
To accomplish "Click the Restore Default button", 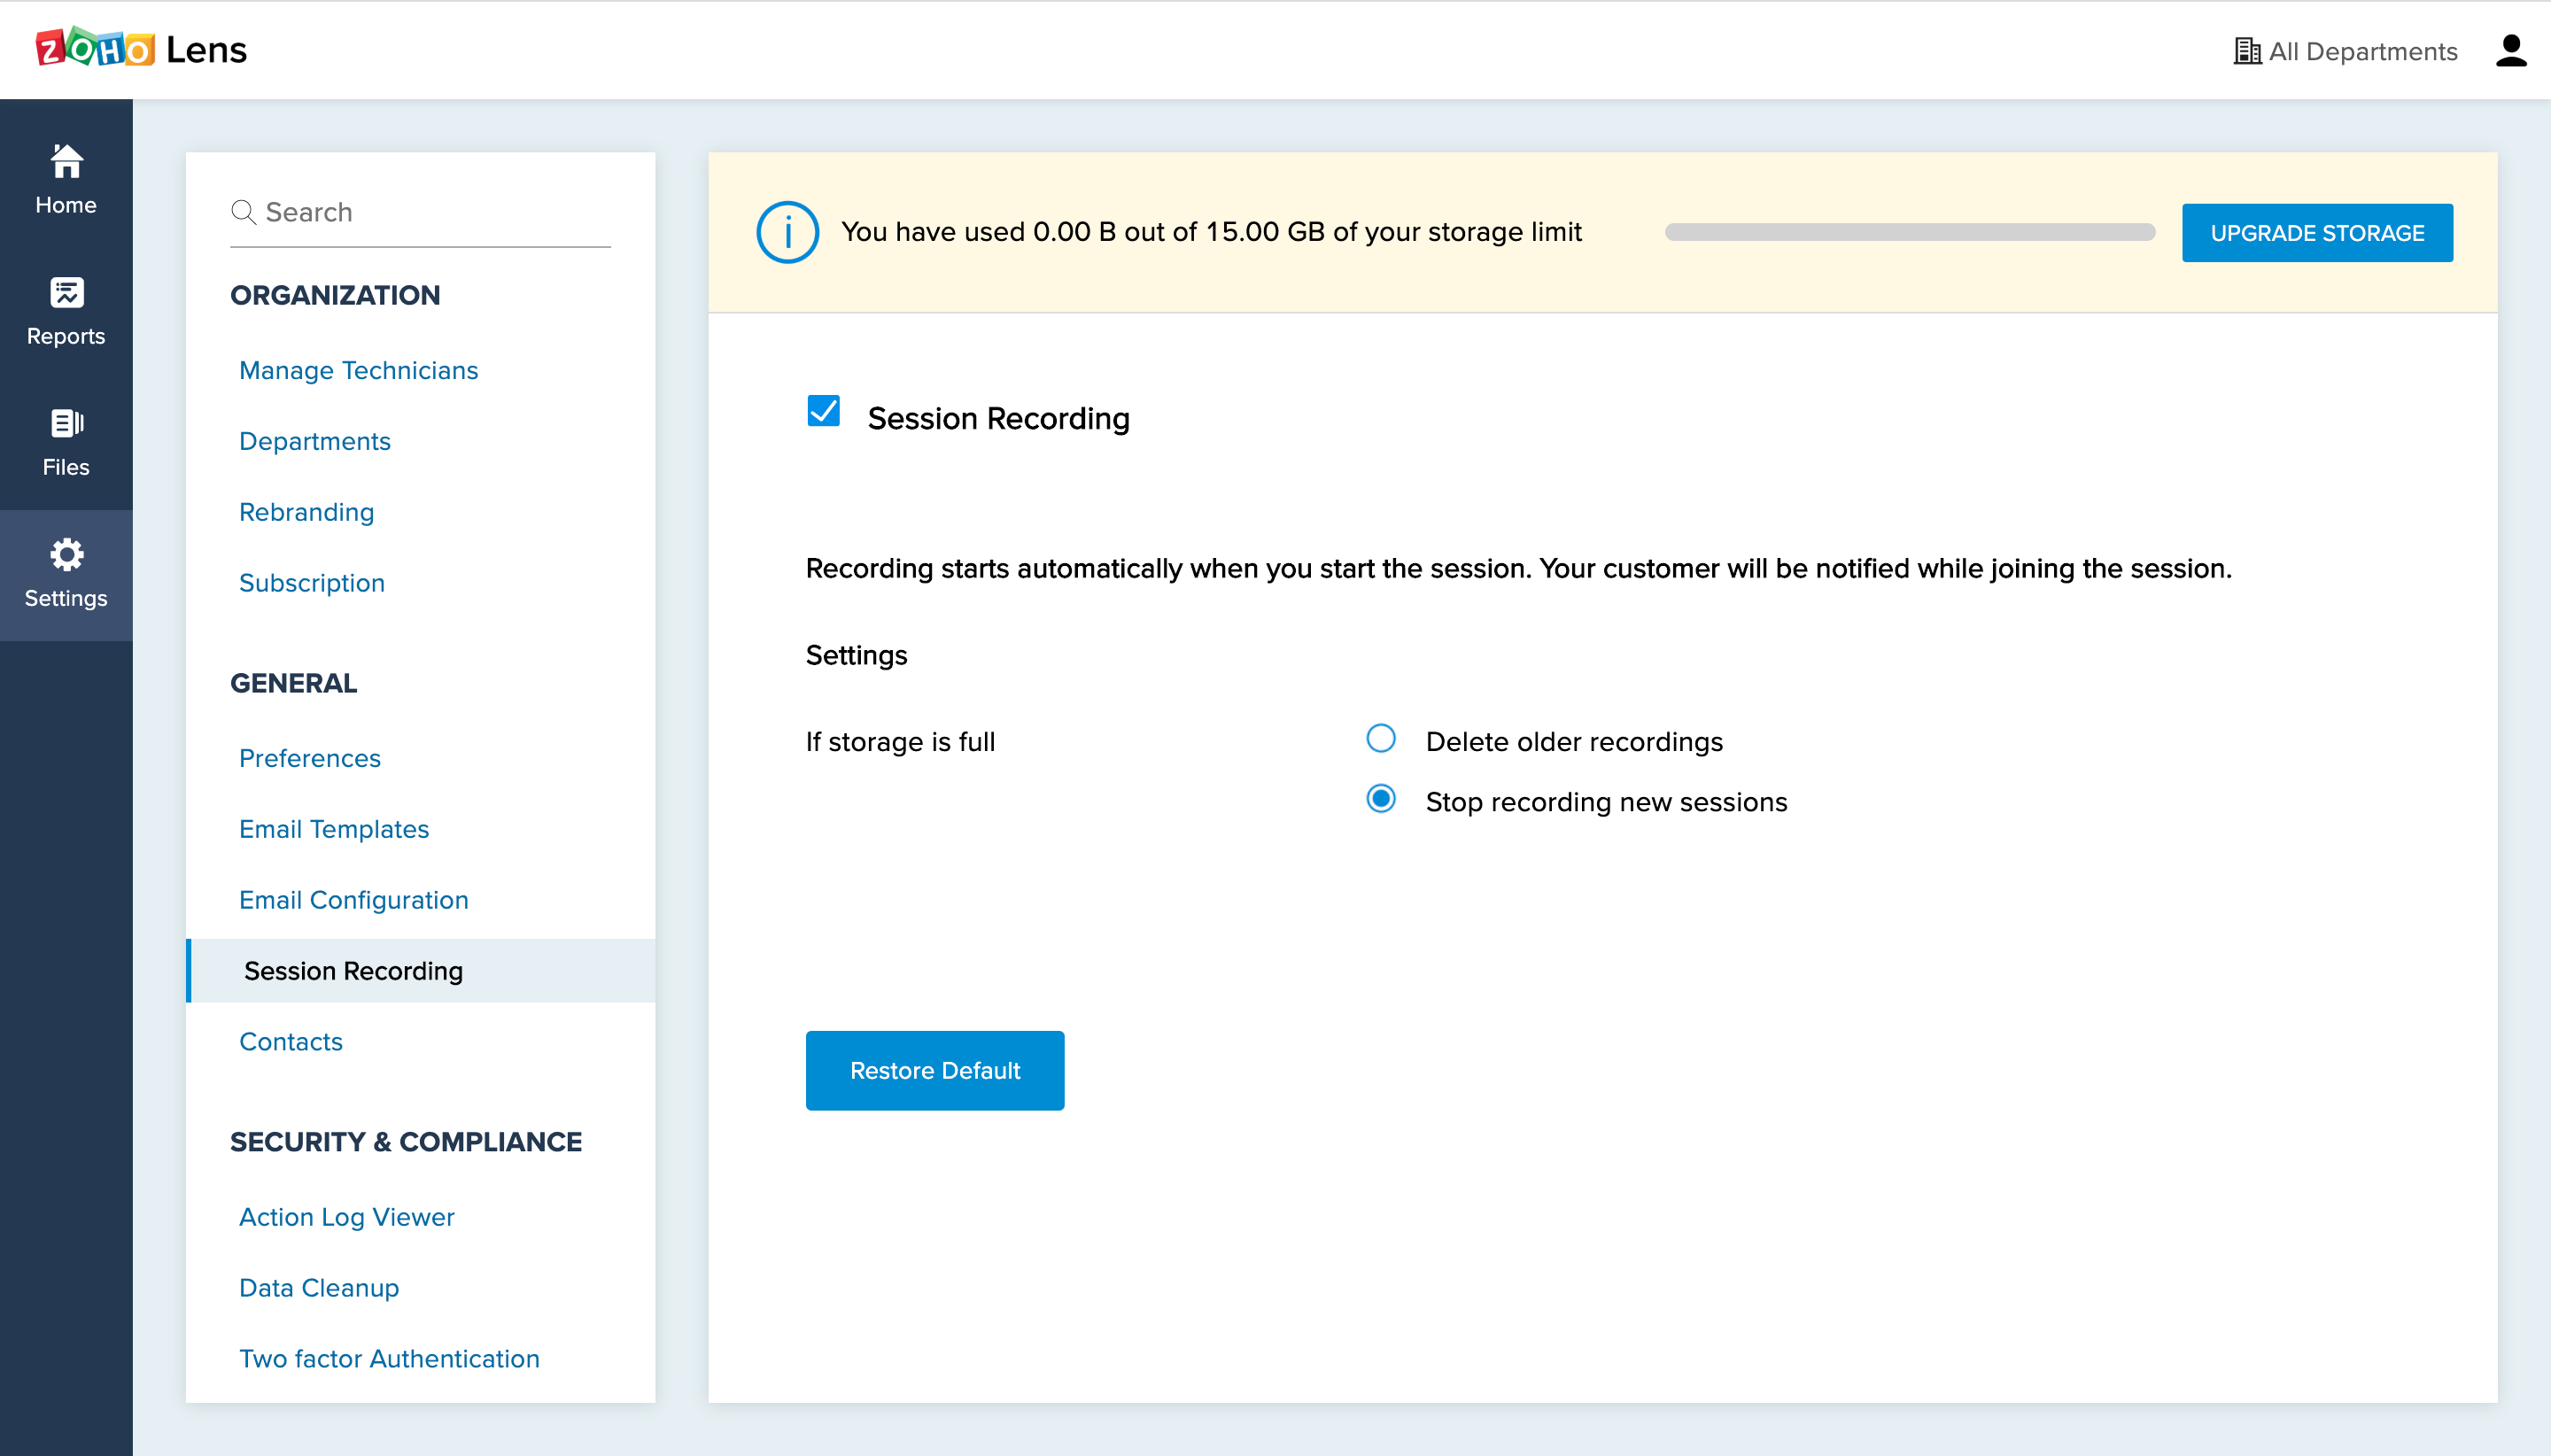I will tap(934, 1070).
